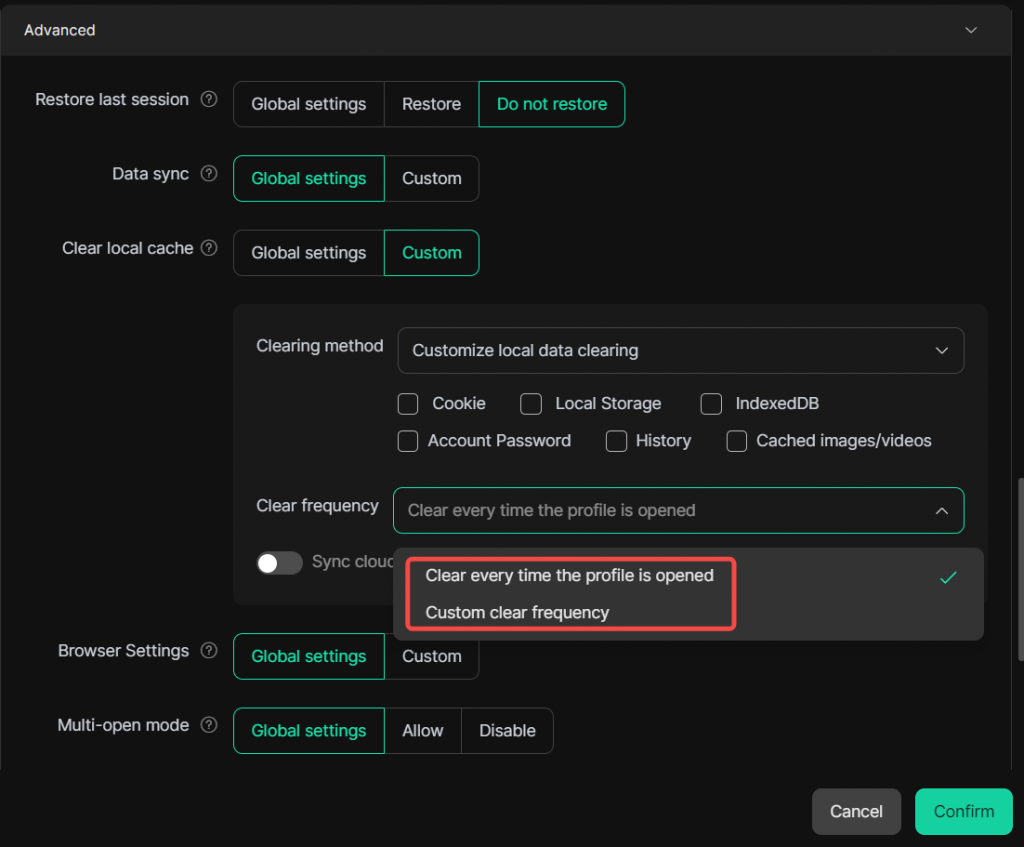Click help icon beside Multi-open mode
The width and height of the screenshot is (1024, 847).
(x=209, y=725)
